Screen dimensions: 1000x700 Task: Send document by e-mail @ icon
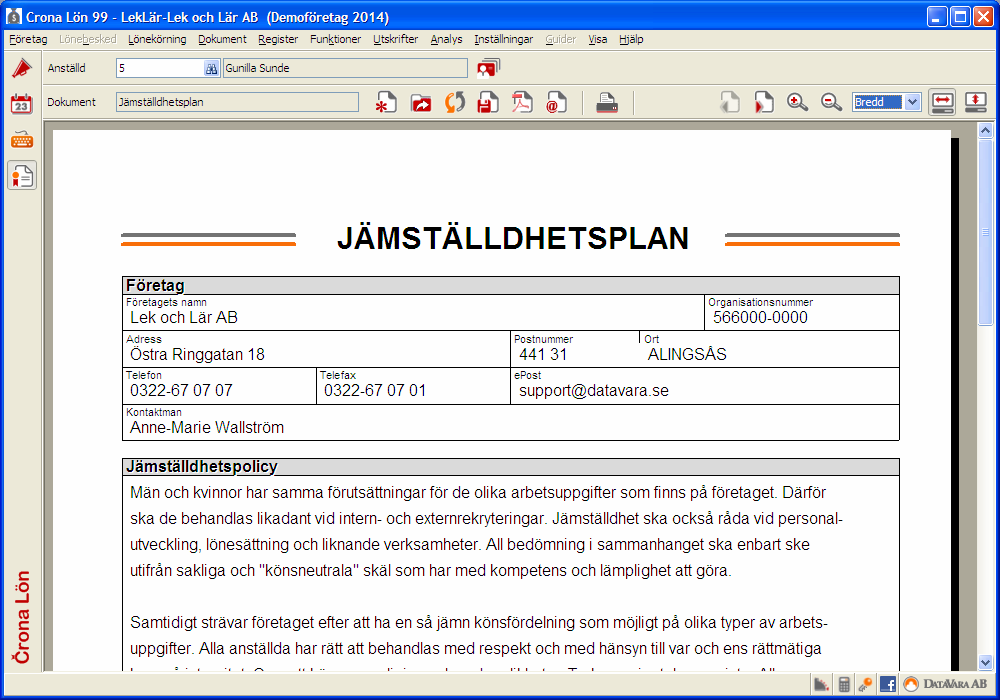coord(556,102)
